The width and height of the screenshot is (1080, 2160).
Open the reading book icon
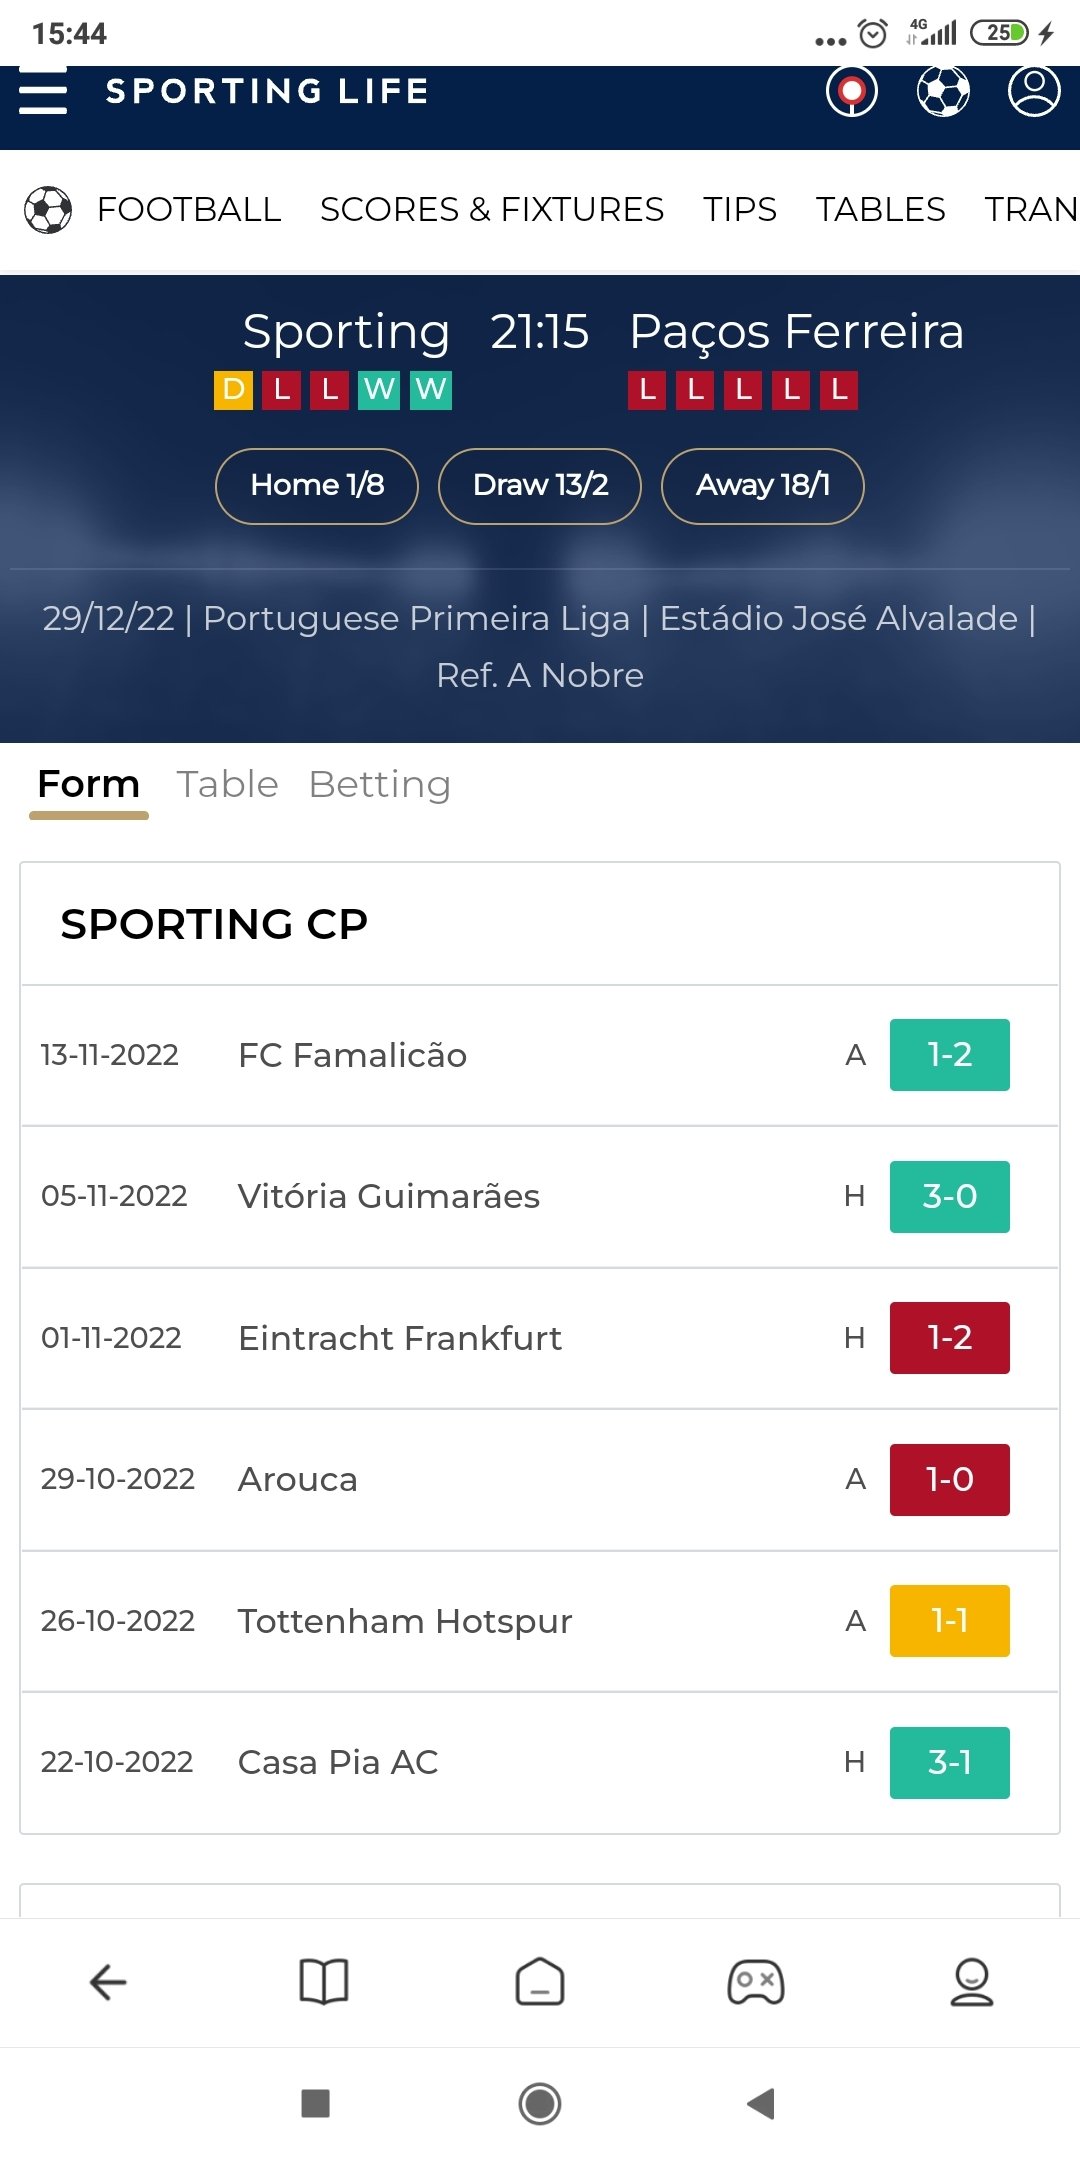pos(324,1981)
